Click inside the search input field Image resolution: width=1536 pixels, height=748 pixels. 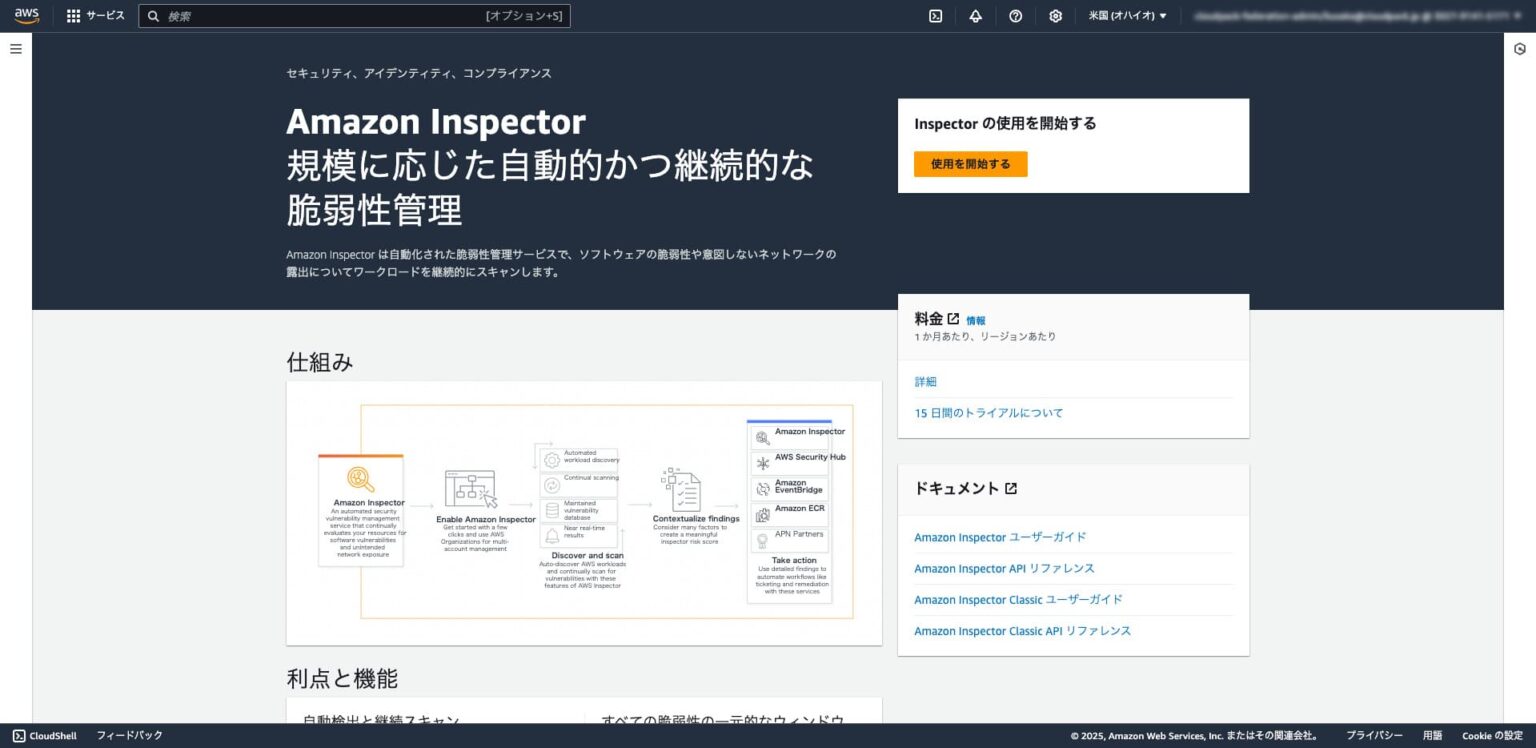(x=350, y=16)
